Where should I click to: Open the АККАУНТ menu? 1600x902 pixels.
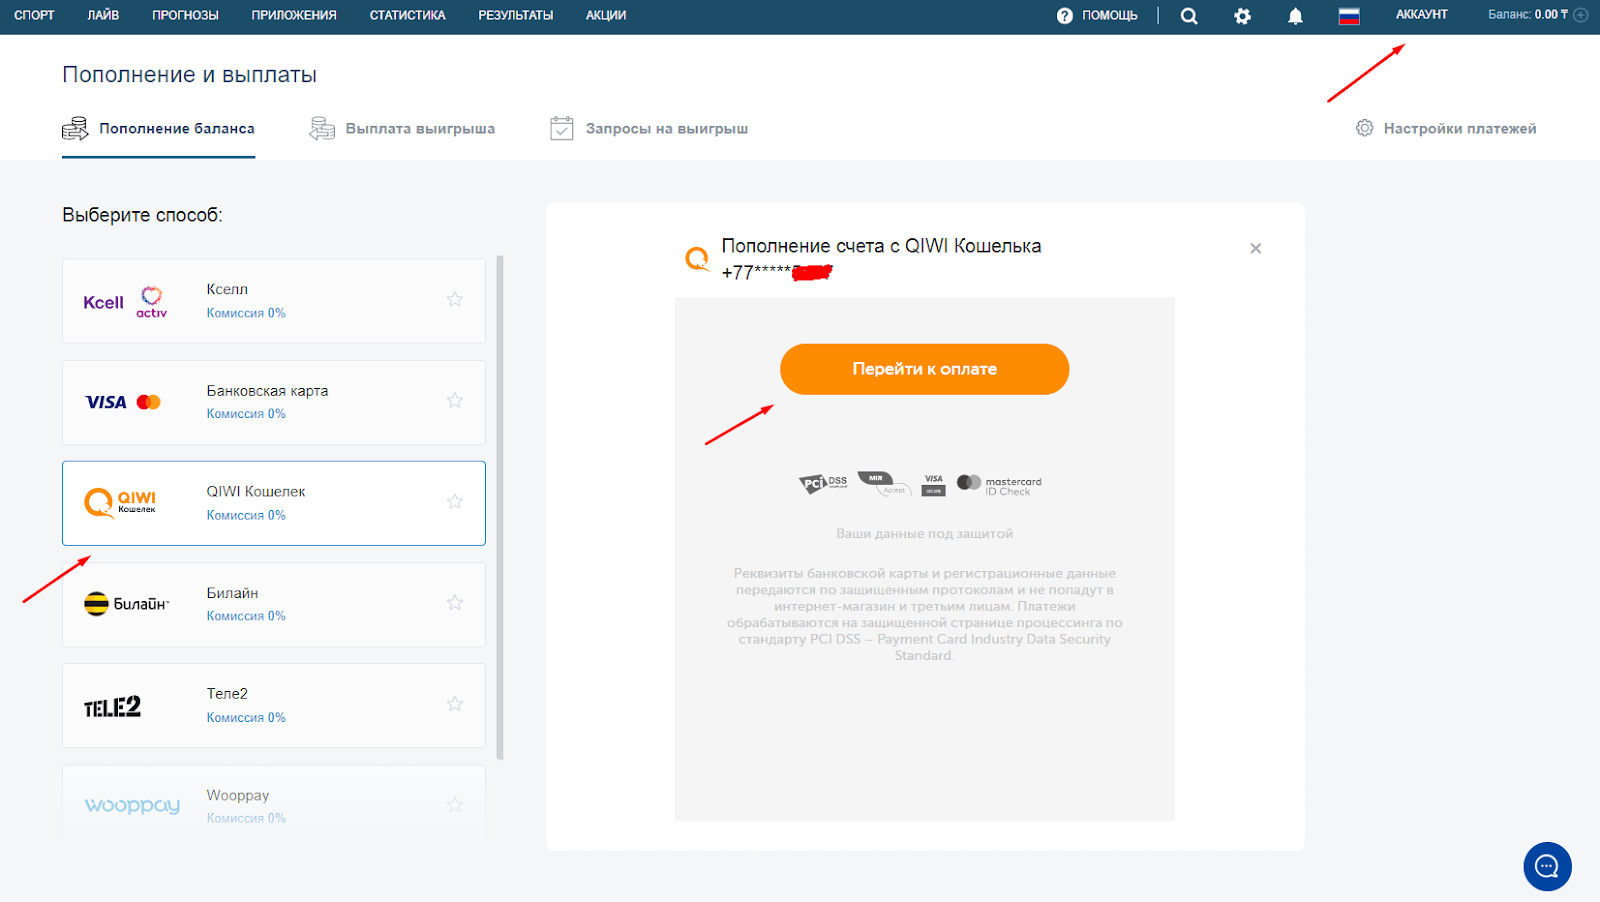[1421, 15]
